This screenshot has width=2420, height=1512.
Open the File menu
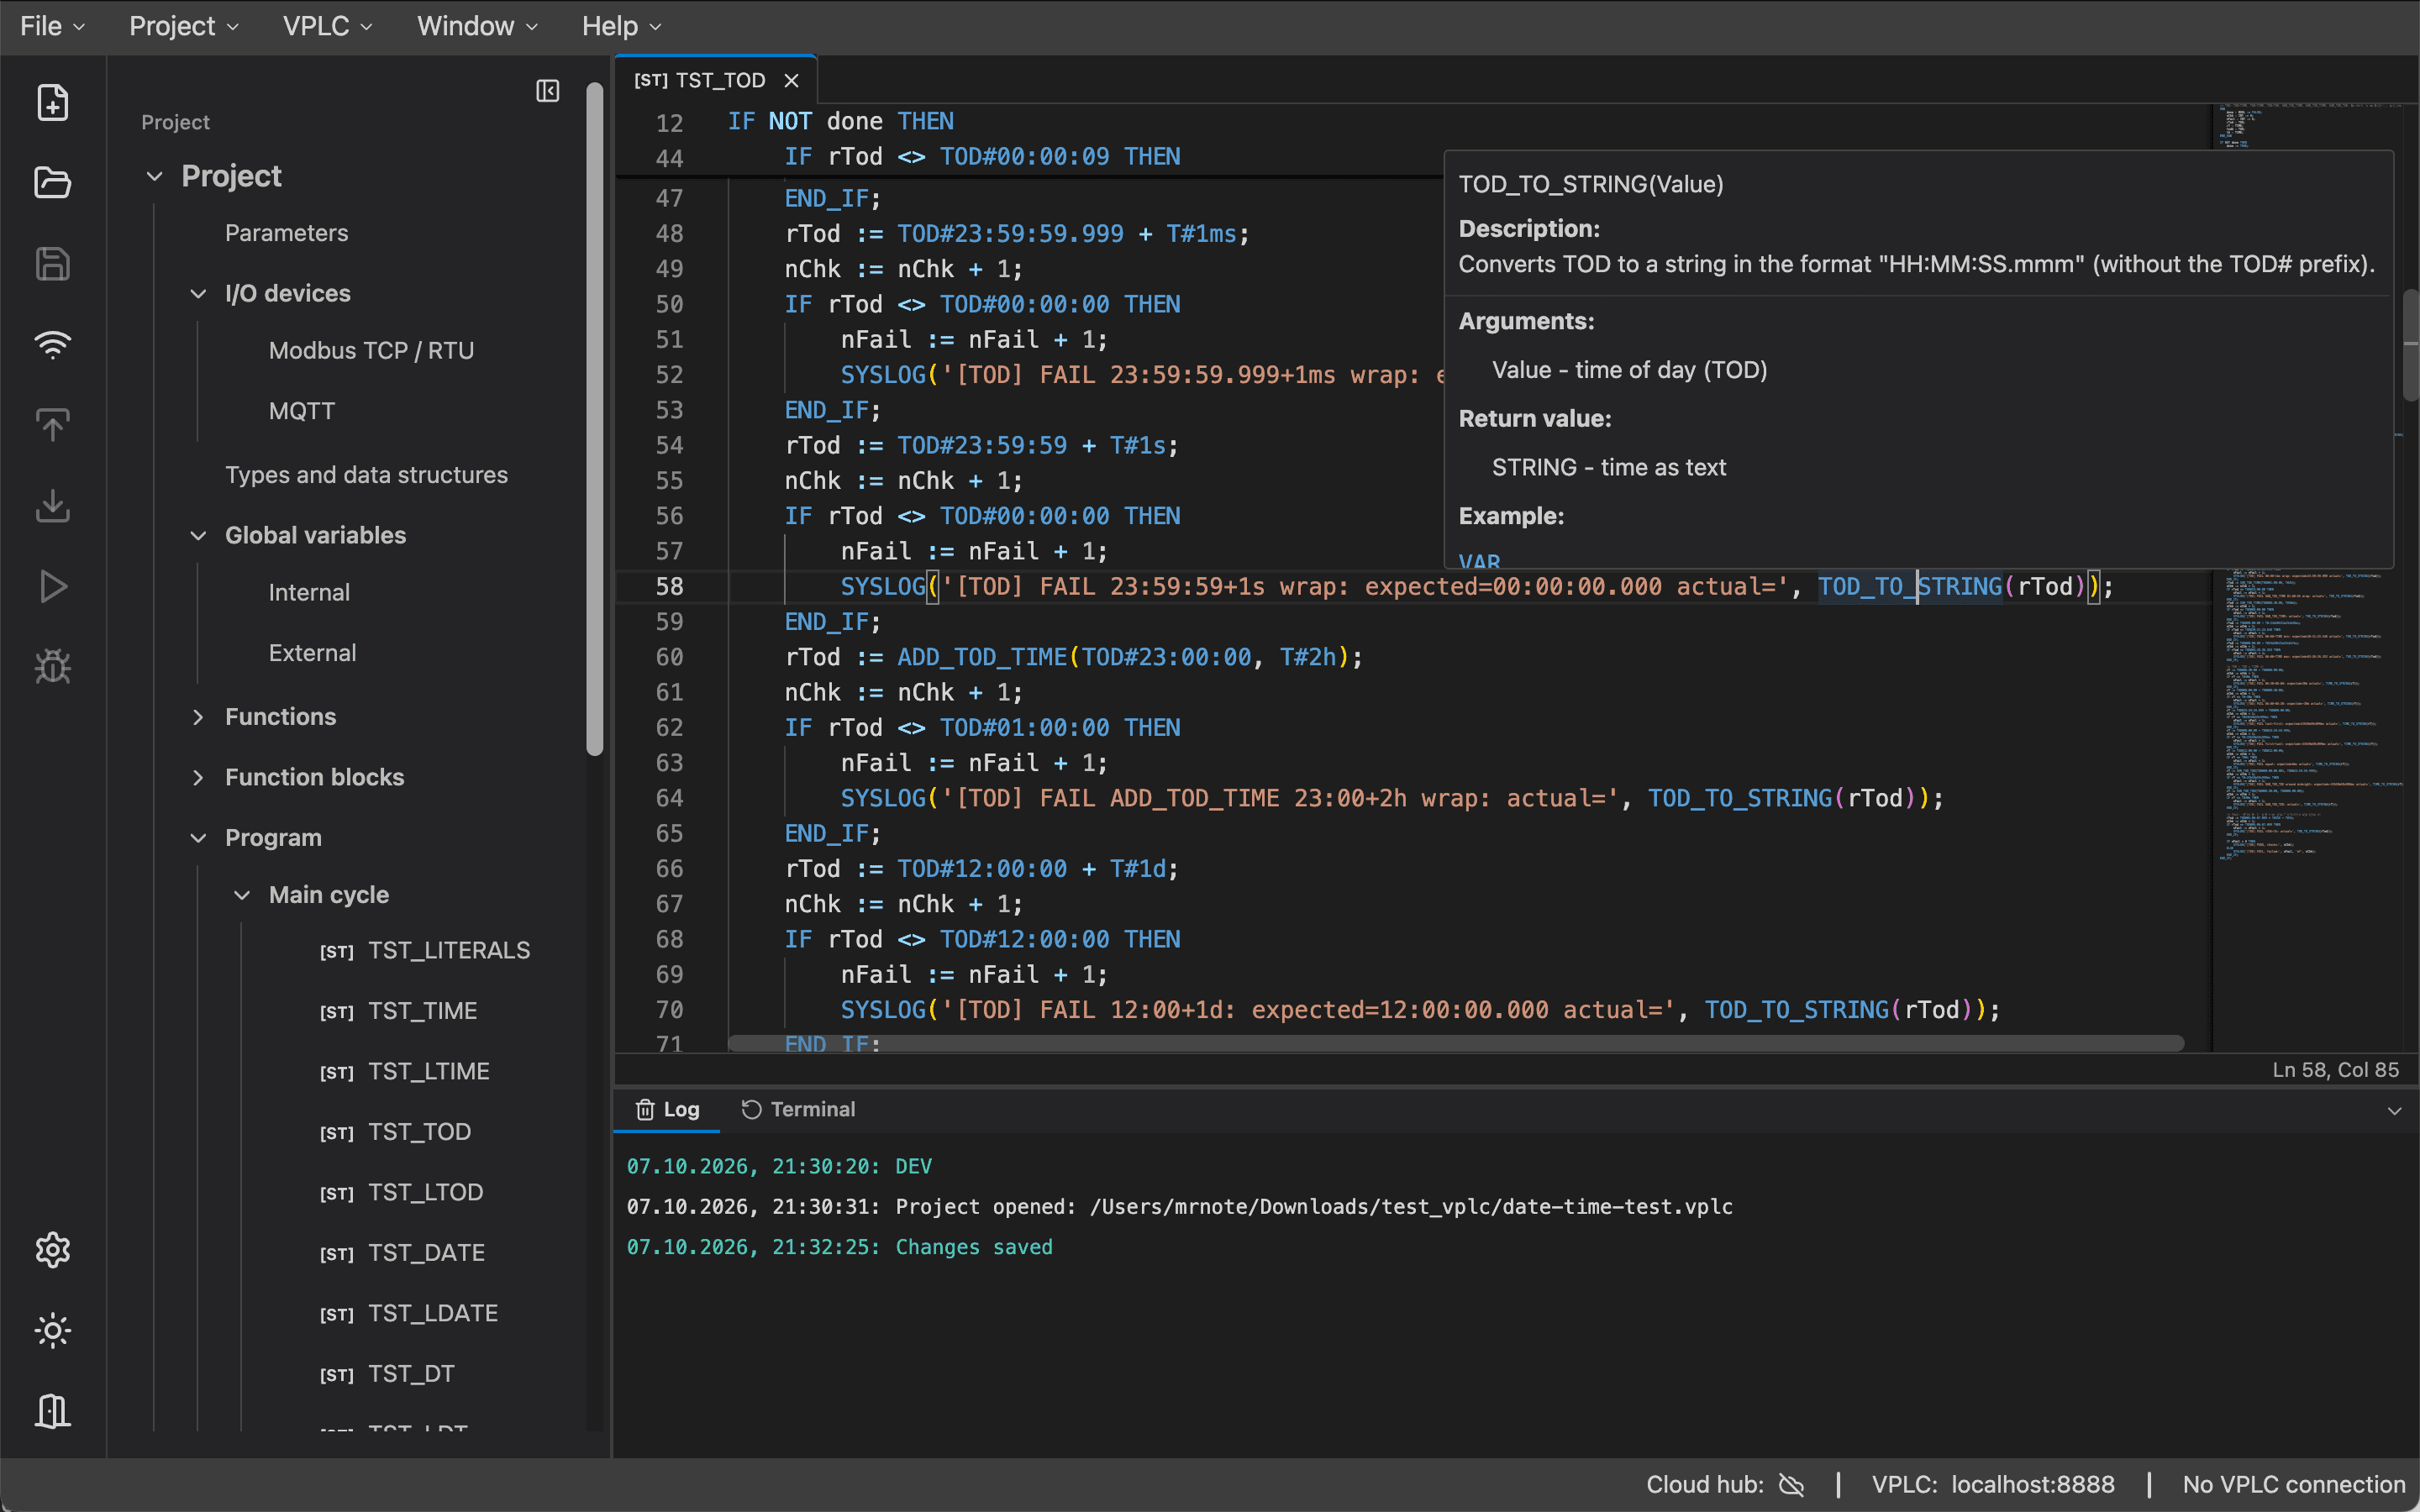pos(52,26)
